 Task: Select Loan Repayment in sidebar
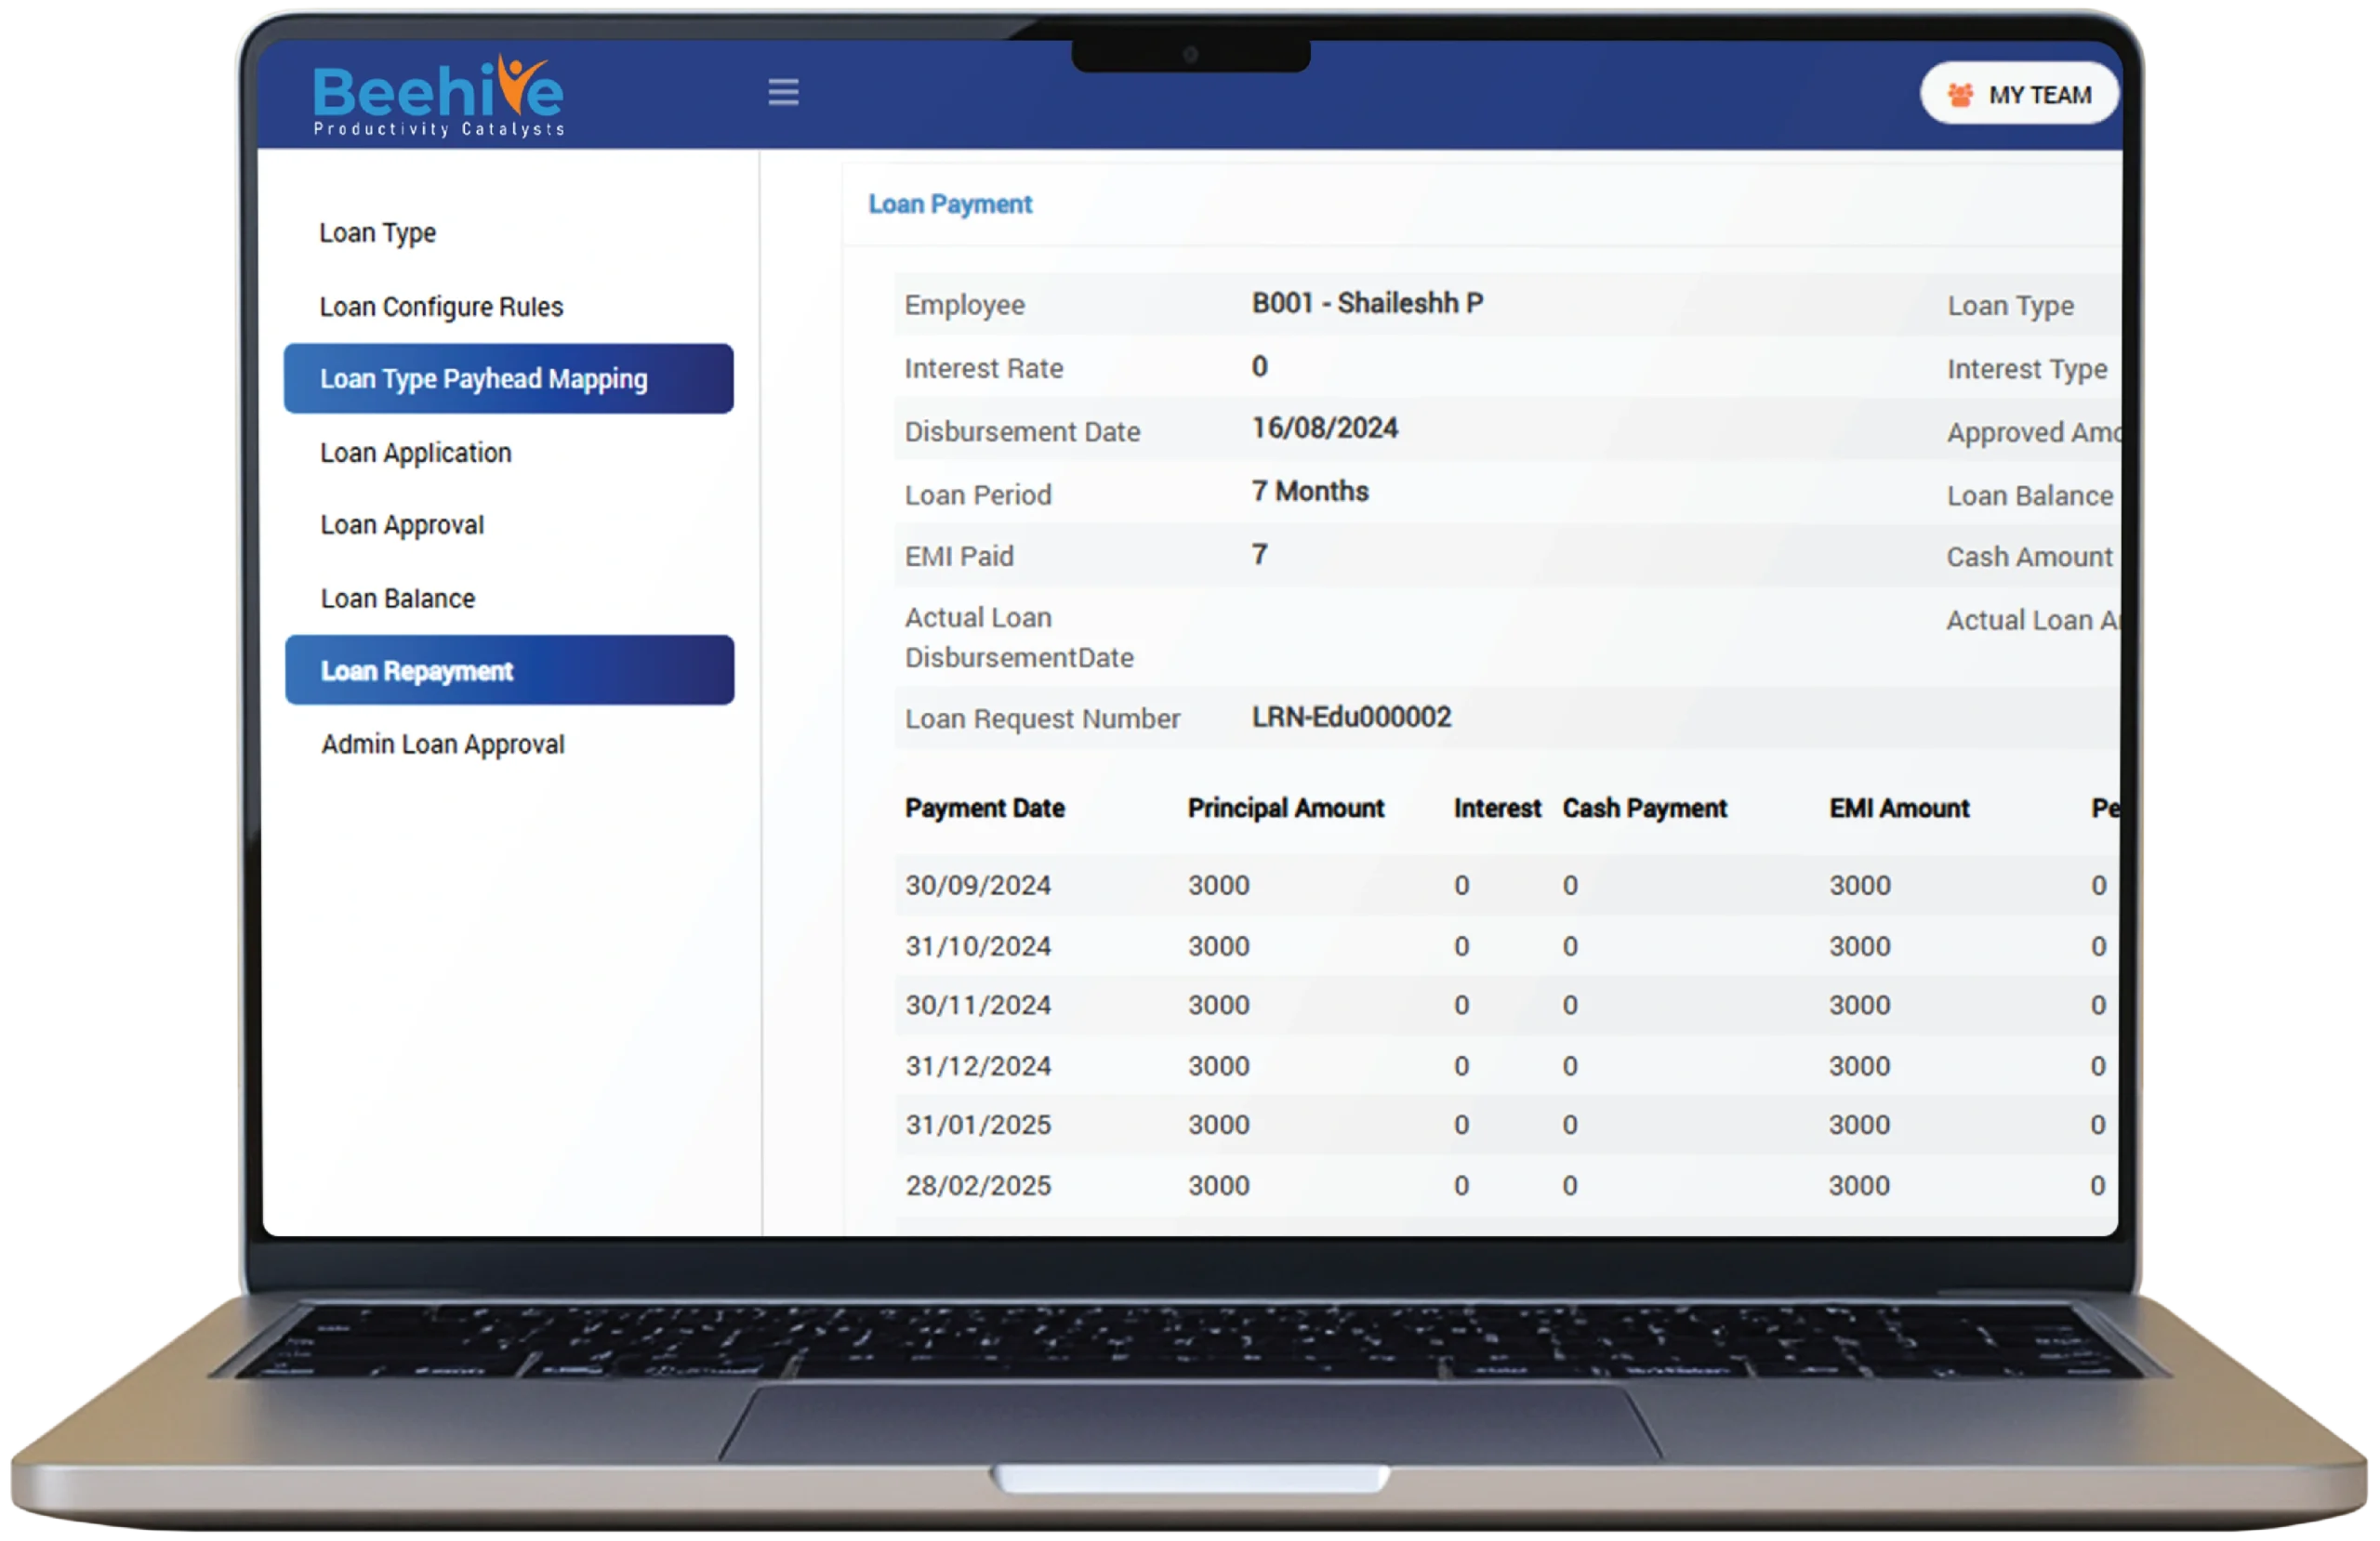(509, 671)
